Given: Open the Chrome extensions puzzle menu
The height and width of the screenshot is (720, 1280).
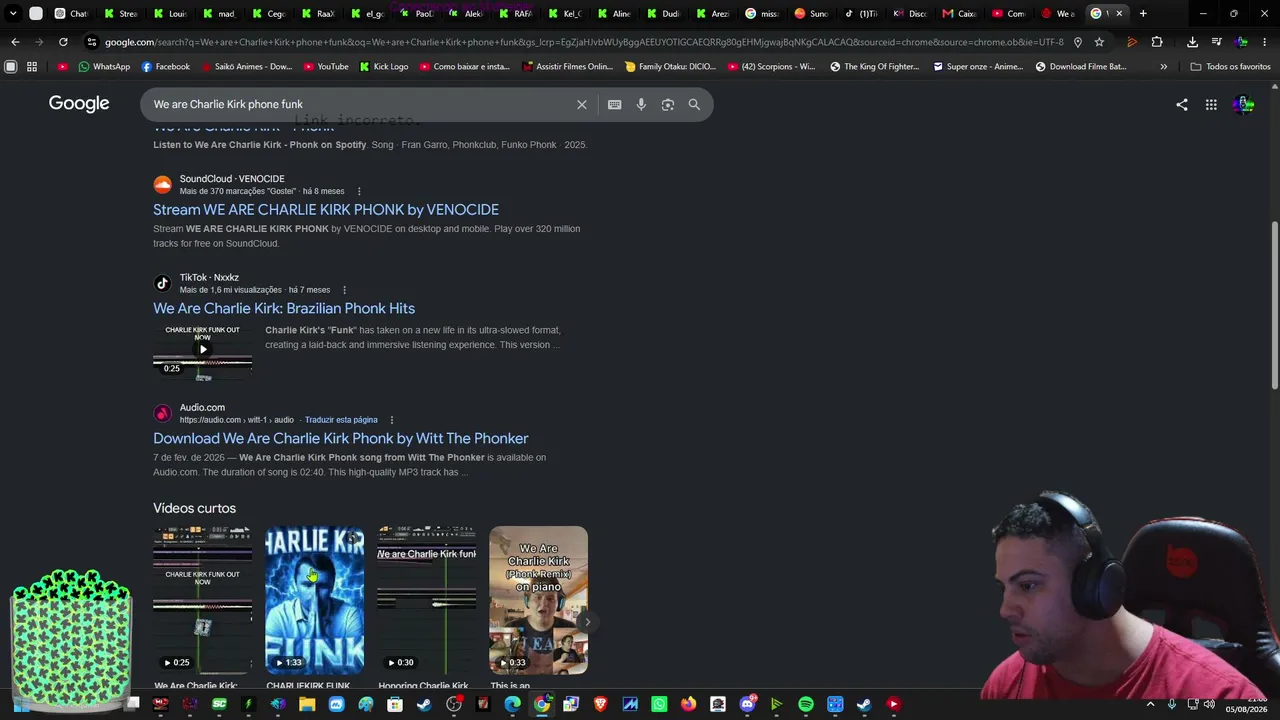Looking at the screenshot, I should pos(1157,42).
